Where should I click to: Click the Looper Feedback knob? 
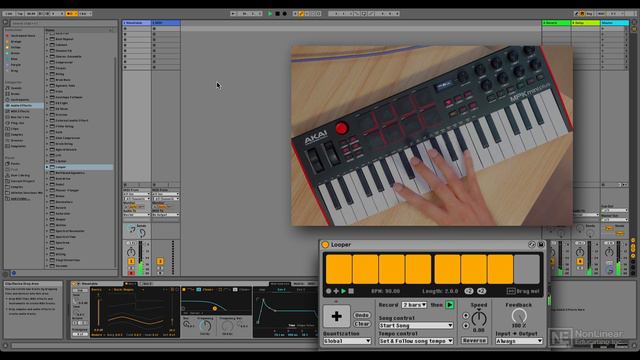[x=519, y=316]
